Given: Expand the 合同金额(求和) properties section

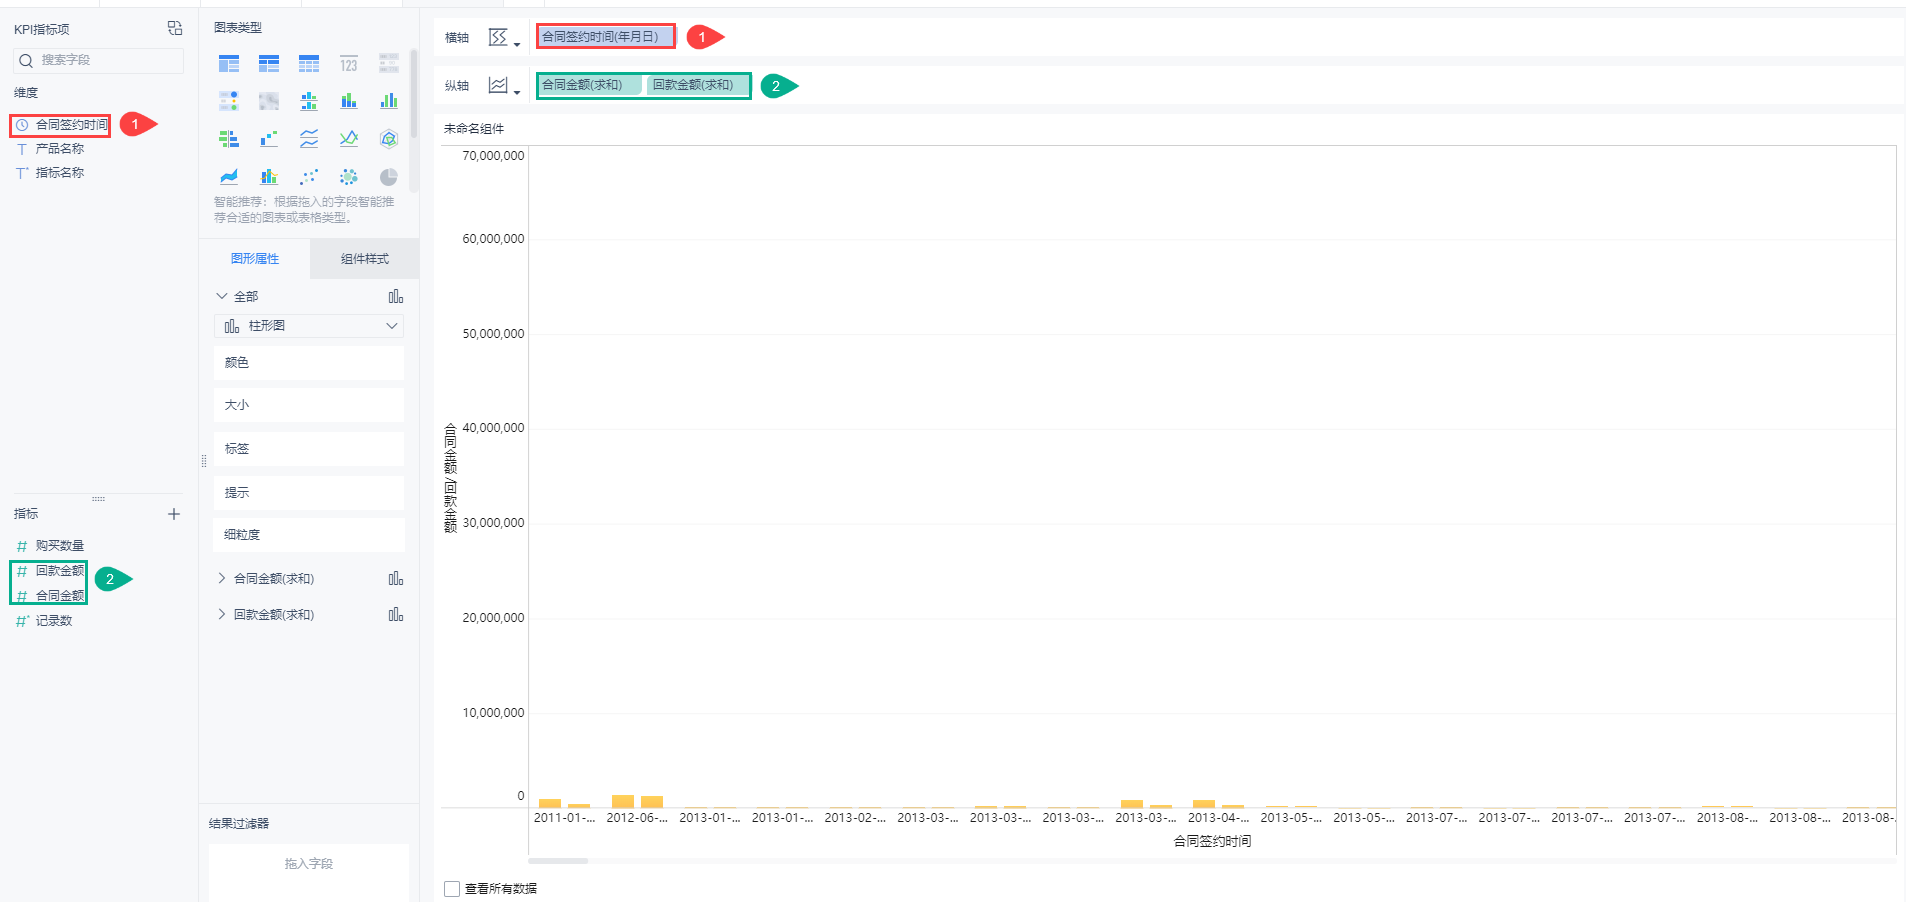Looking at the screenshot, I should (222, 578).
